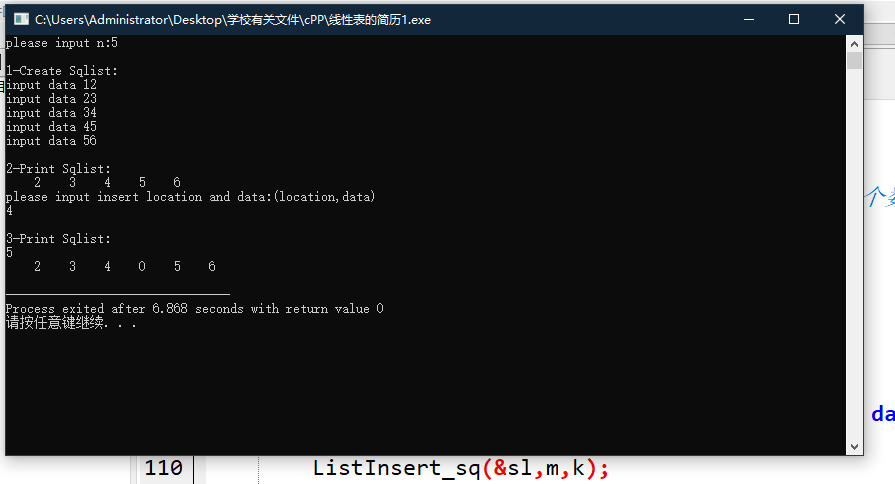Click the 'input data 56' console line
The image size is (895, 484).
(51, 141)
